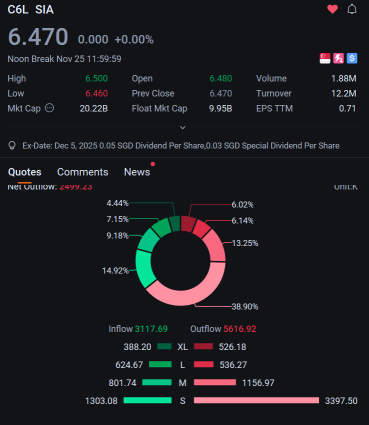Click the C6L SIA stock title

click(x=31, y=10)
